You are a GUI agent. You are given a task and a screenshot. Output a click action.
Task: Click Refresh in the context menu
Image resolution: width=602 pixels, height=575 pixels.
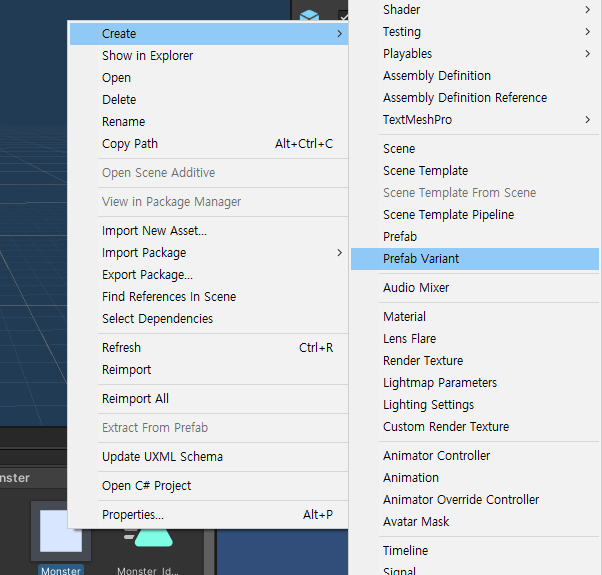[x=208, y=348]
